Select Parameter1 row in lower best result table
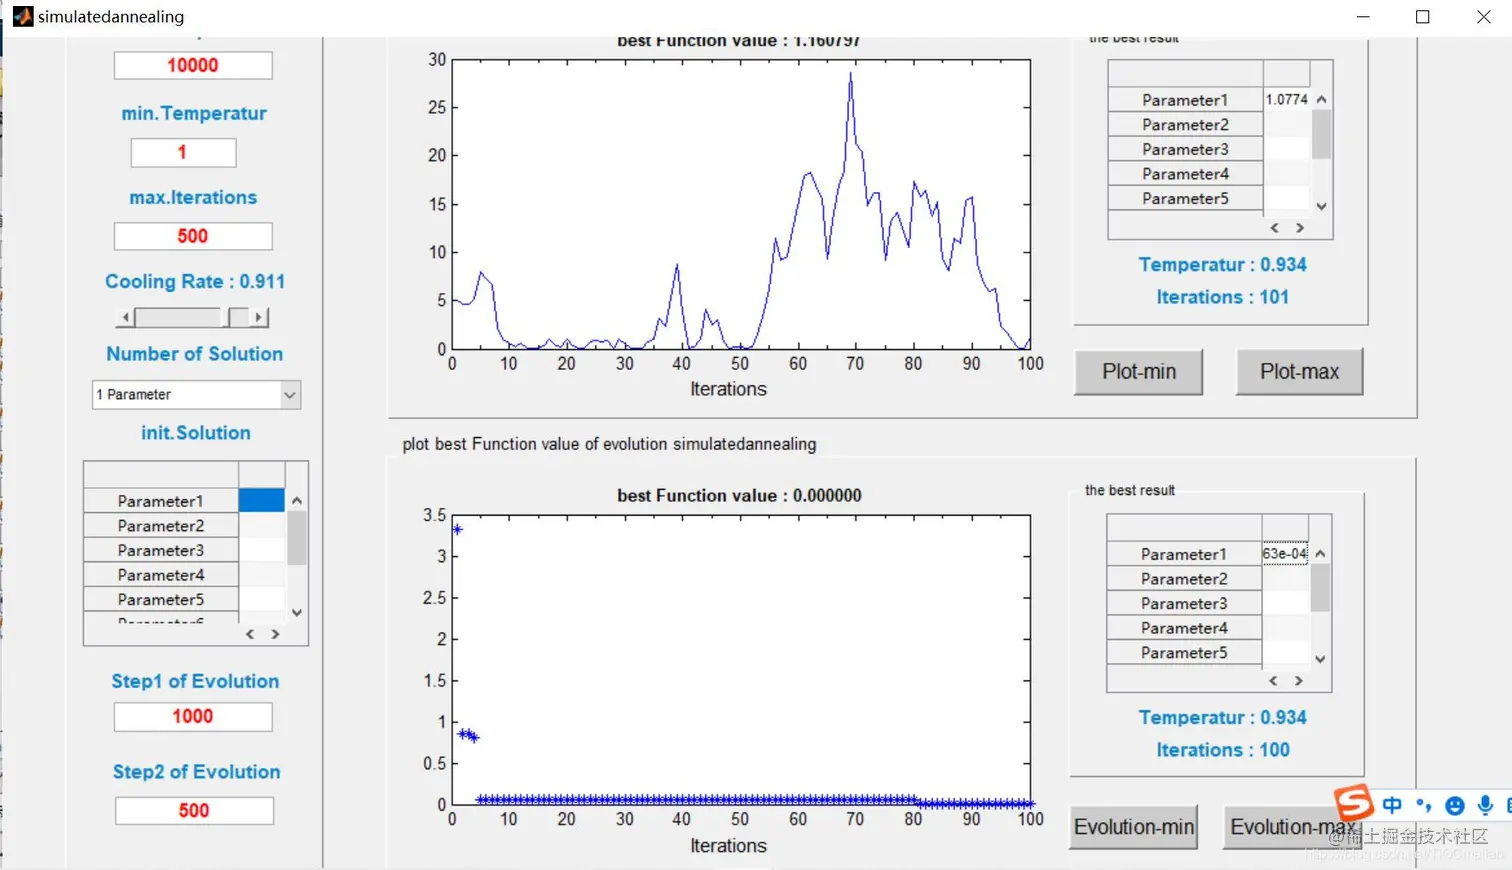This screenshot has width=1512, height=870. 1184,554
